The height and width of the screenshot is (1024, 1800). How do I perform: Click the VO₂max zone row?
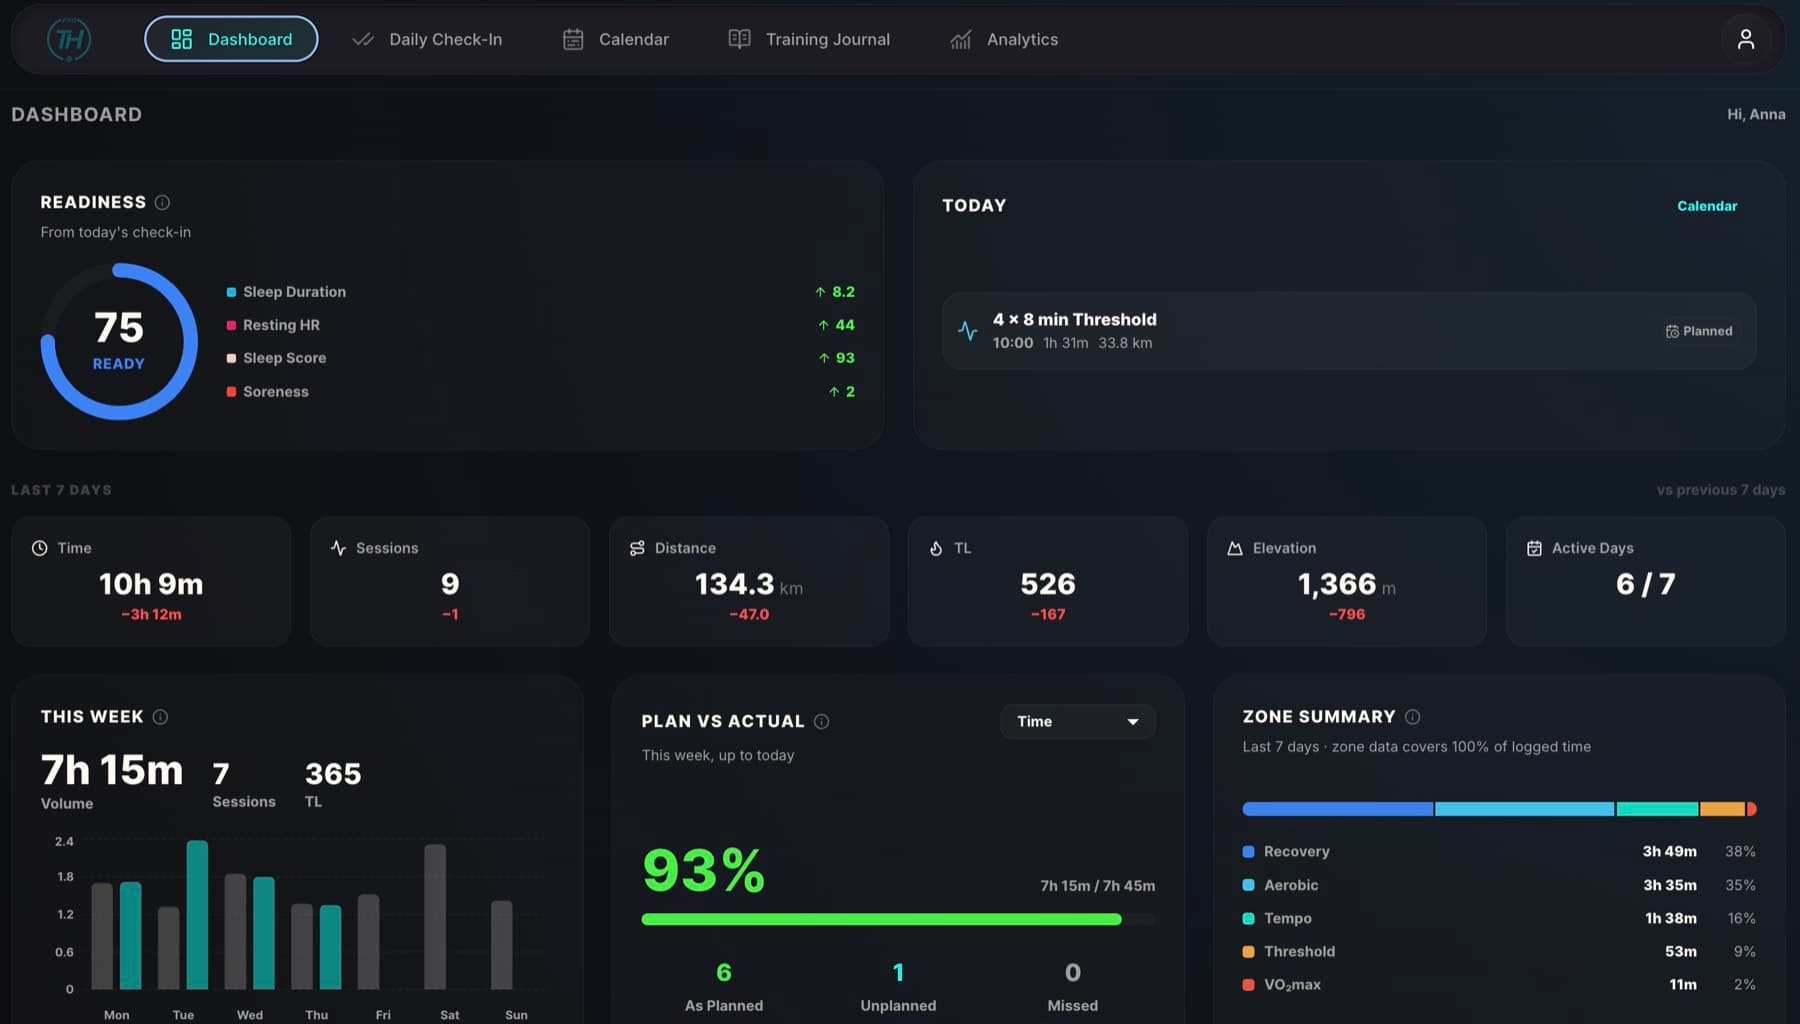click(x=1499, y=984)
